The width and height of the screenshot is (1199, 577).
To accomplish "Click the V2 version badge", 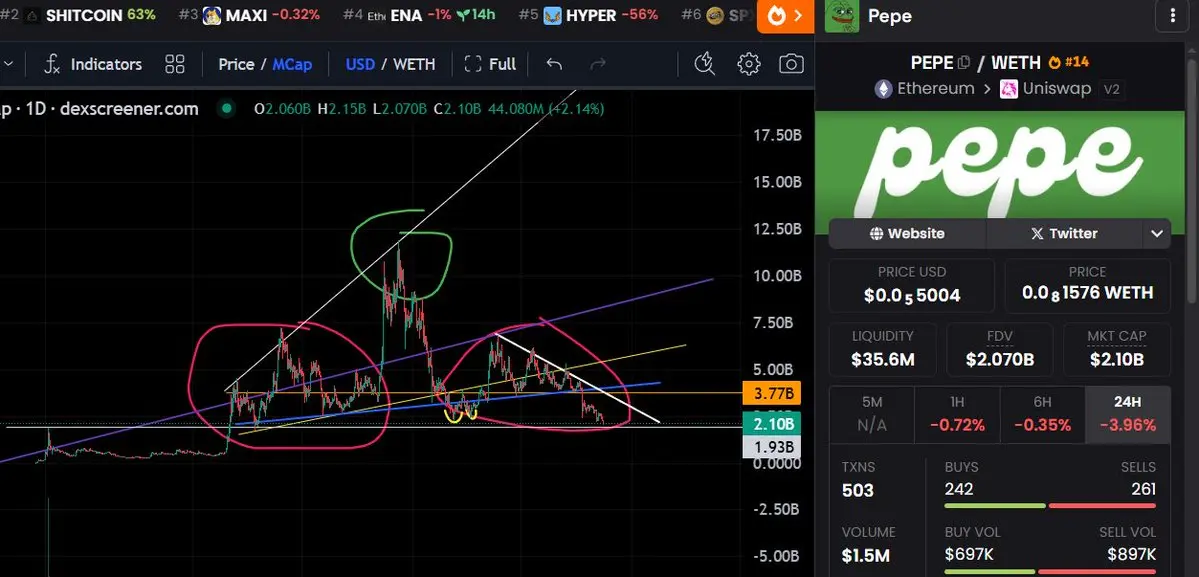I will coord(1111,89).
